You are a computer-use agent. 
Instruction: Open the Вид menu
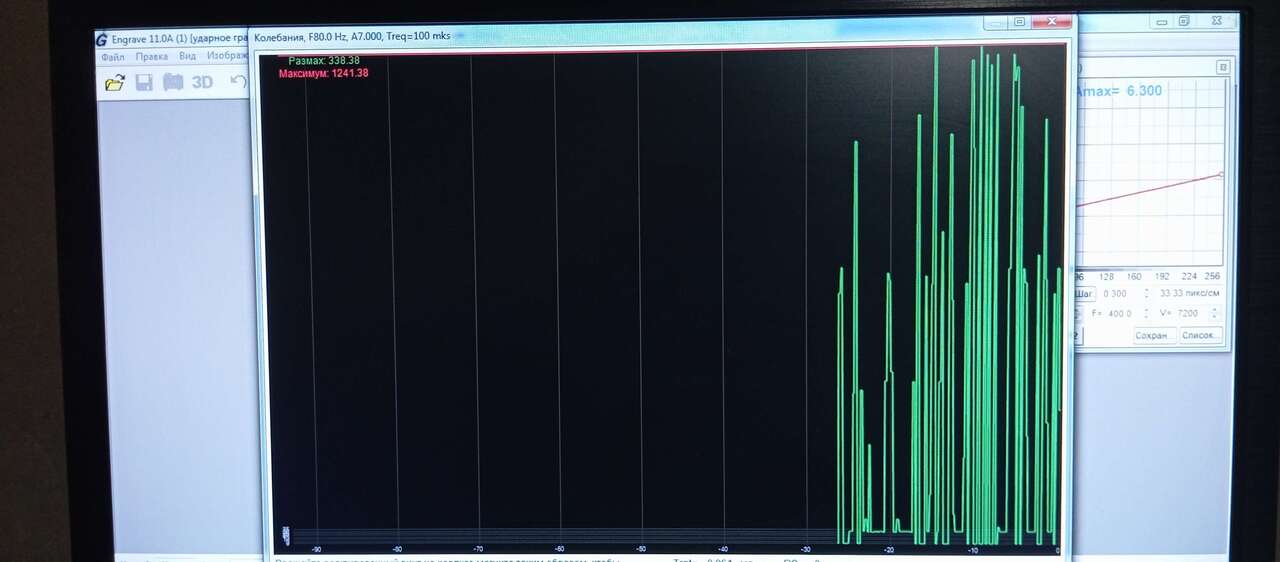click(x=187, y=57)
